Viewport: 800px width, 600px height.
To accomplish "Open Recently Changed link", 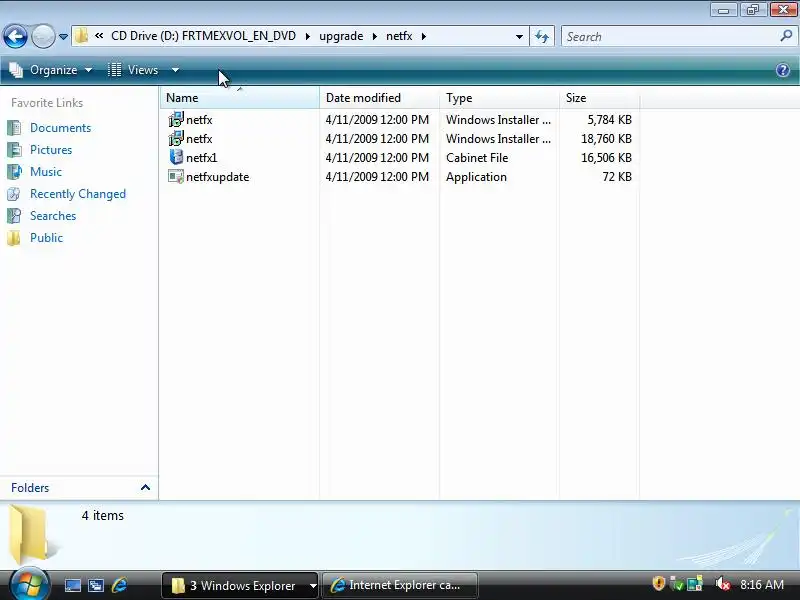I will [x=78, y=194].
